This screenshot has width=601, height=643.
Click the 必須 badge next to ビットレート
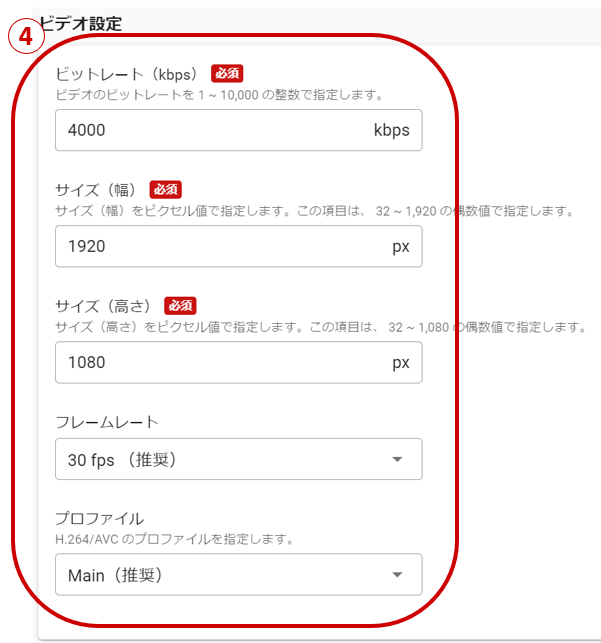point(227,73)
